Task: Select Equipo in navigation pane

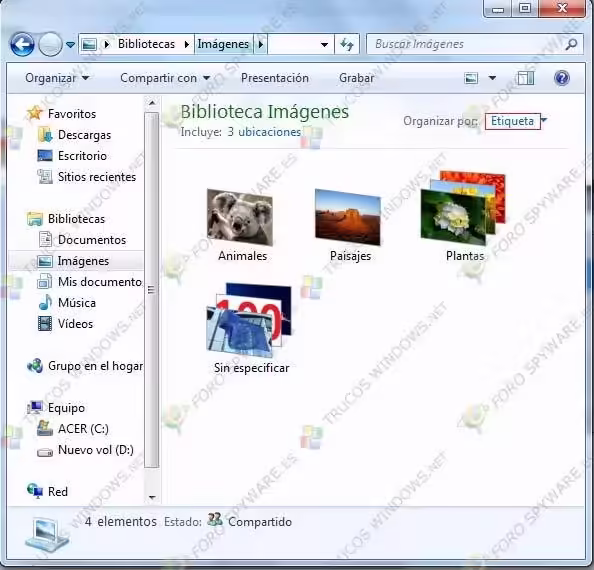Action: 56,408
